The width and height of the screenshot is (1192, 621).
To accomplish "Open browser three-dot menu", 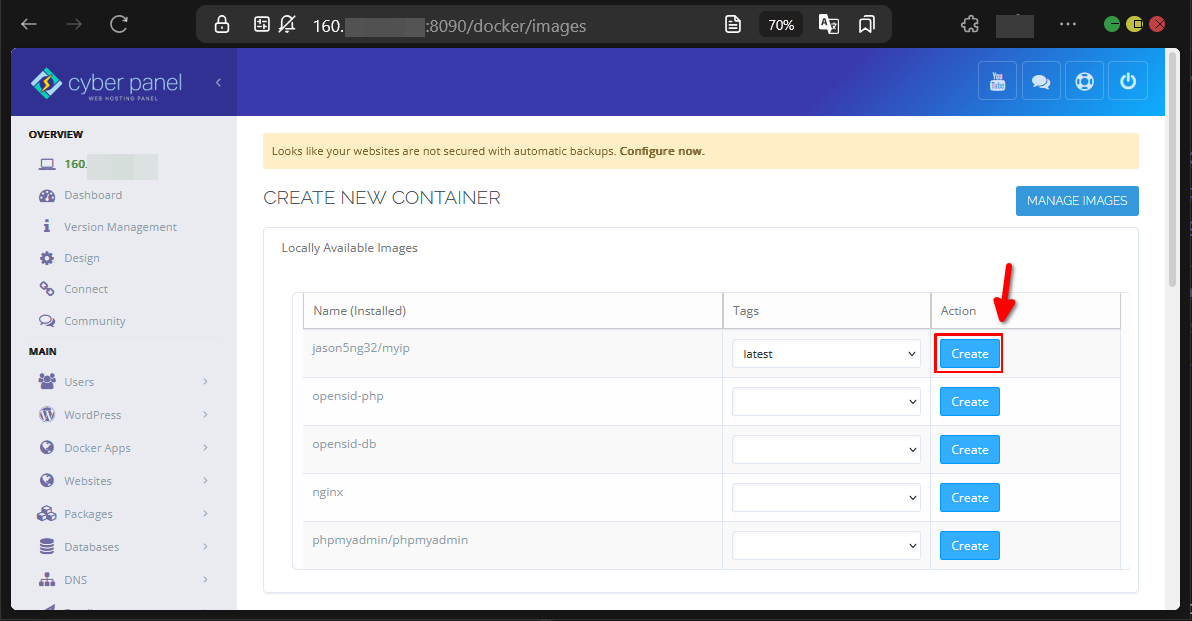I will click(1068, 24).
